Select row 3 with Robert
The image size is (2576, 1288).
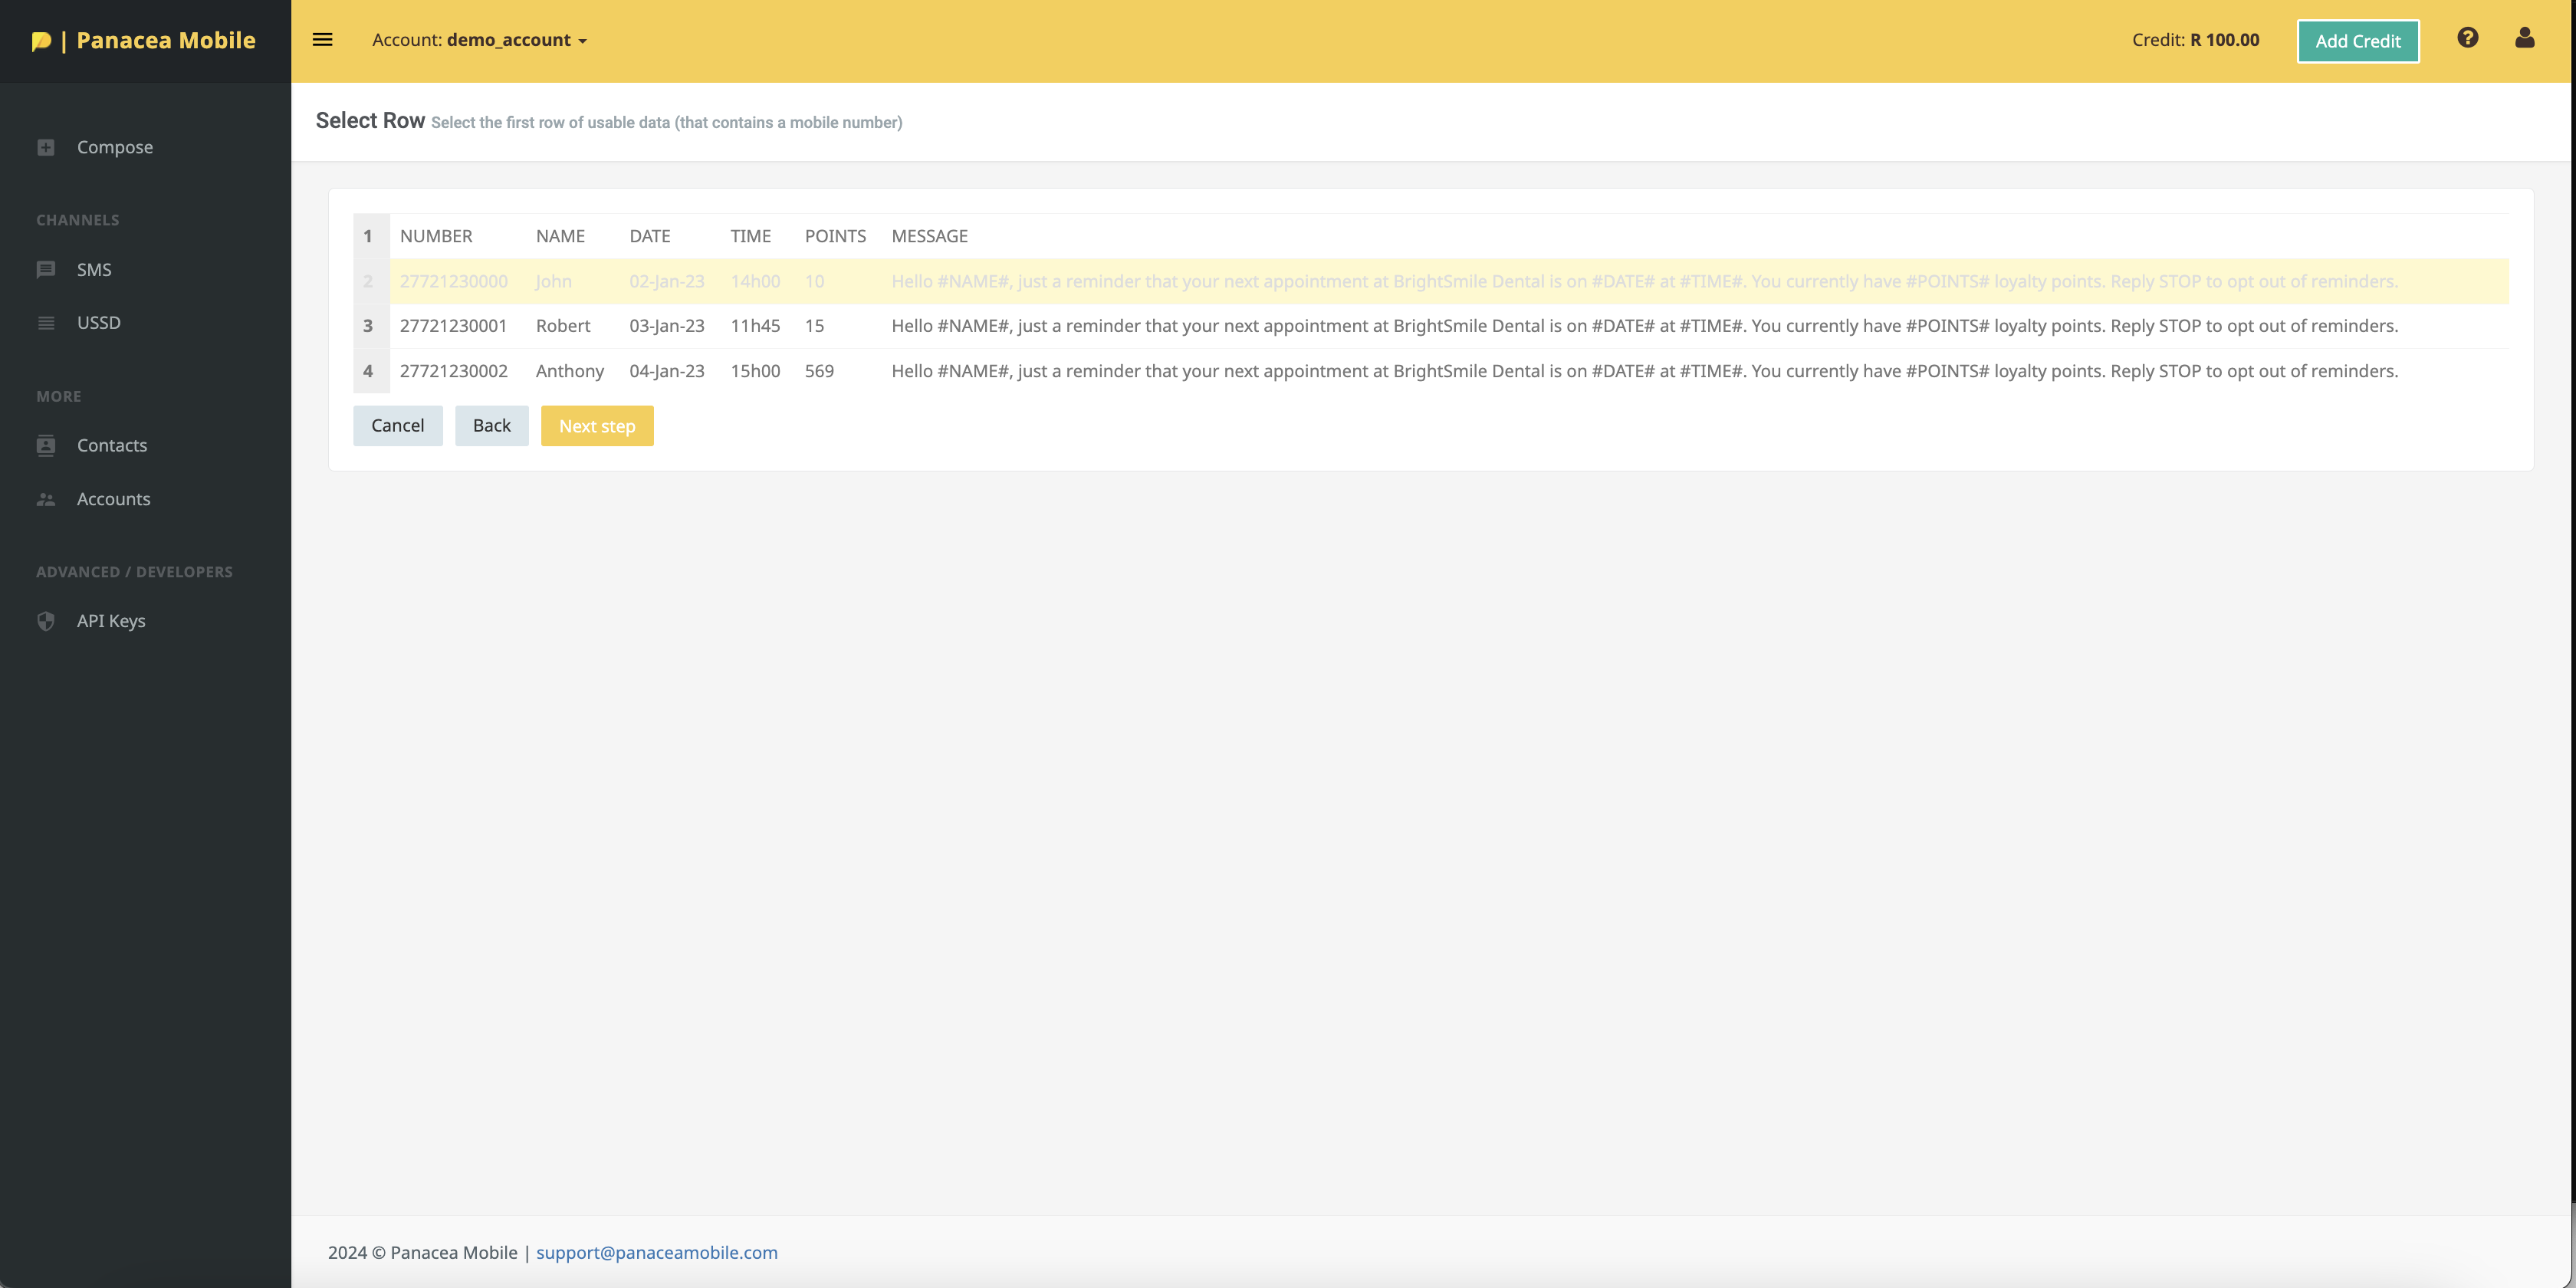563,326
